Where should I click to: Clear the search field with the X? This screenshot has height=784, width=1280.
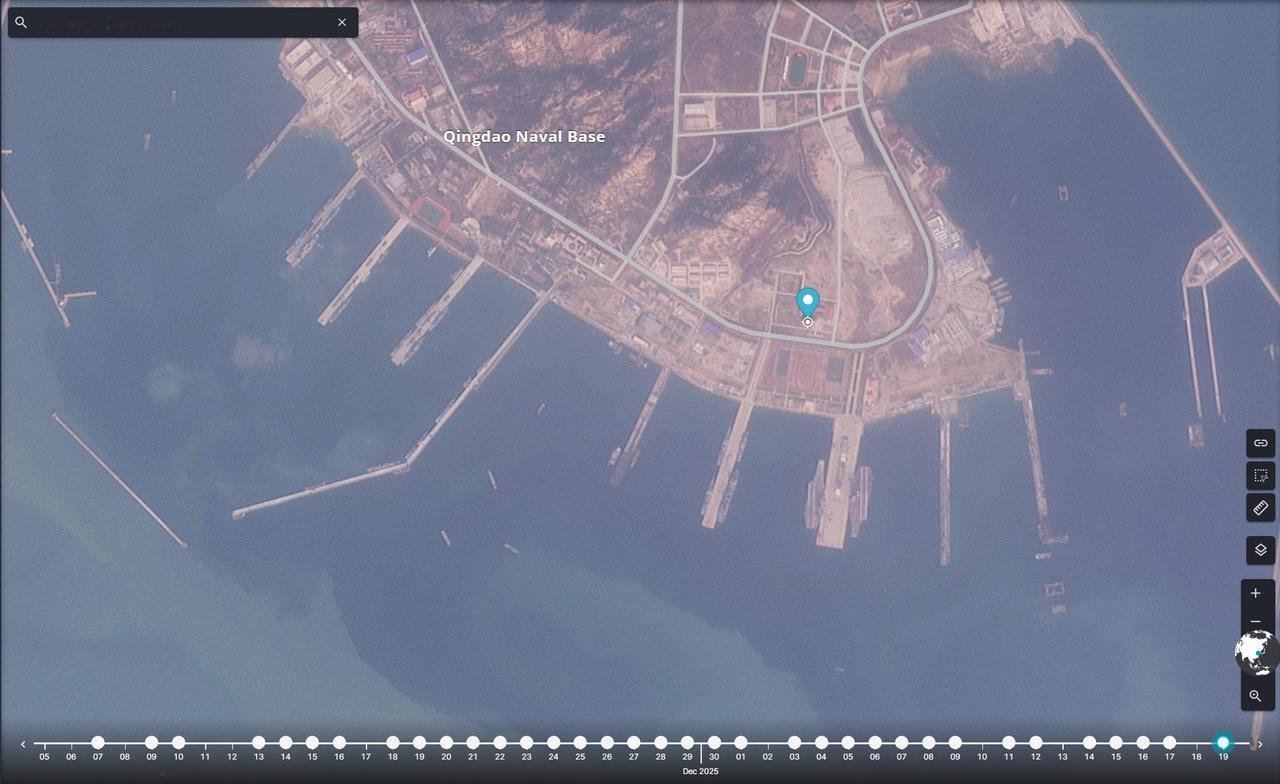[x=342, y=22]
